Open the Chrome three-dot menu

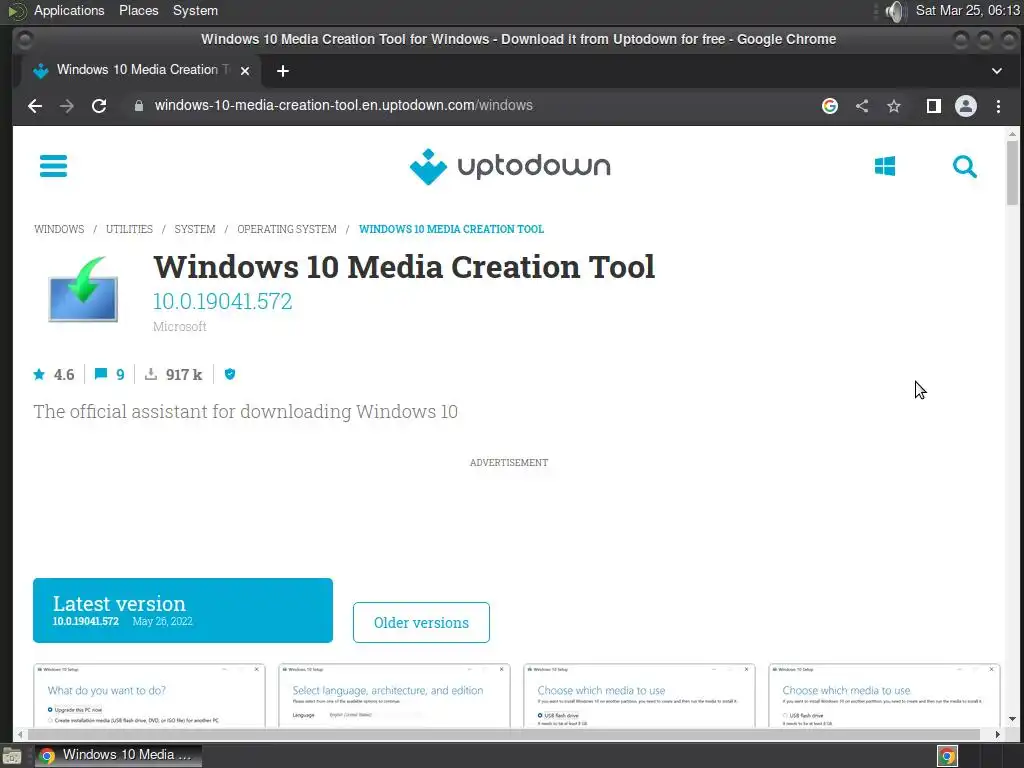[998, 106]
